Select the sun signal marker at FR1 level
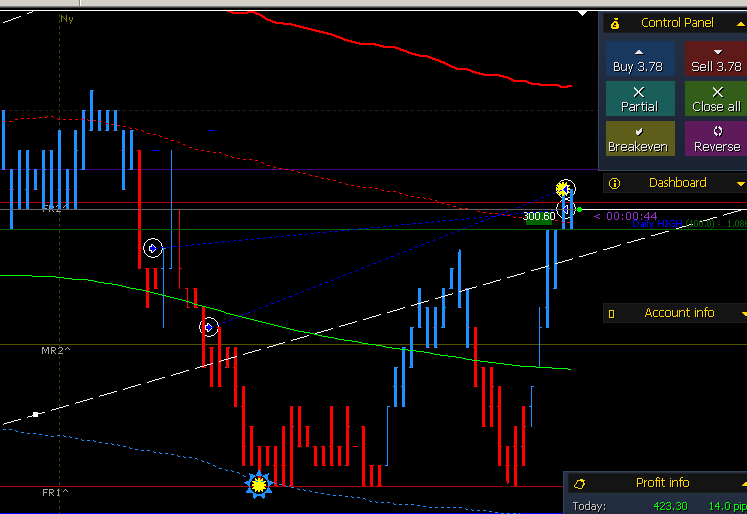Image resolution: width=747 pixels, height=514 pixels. (x=258, y=485)
